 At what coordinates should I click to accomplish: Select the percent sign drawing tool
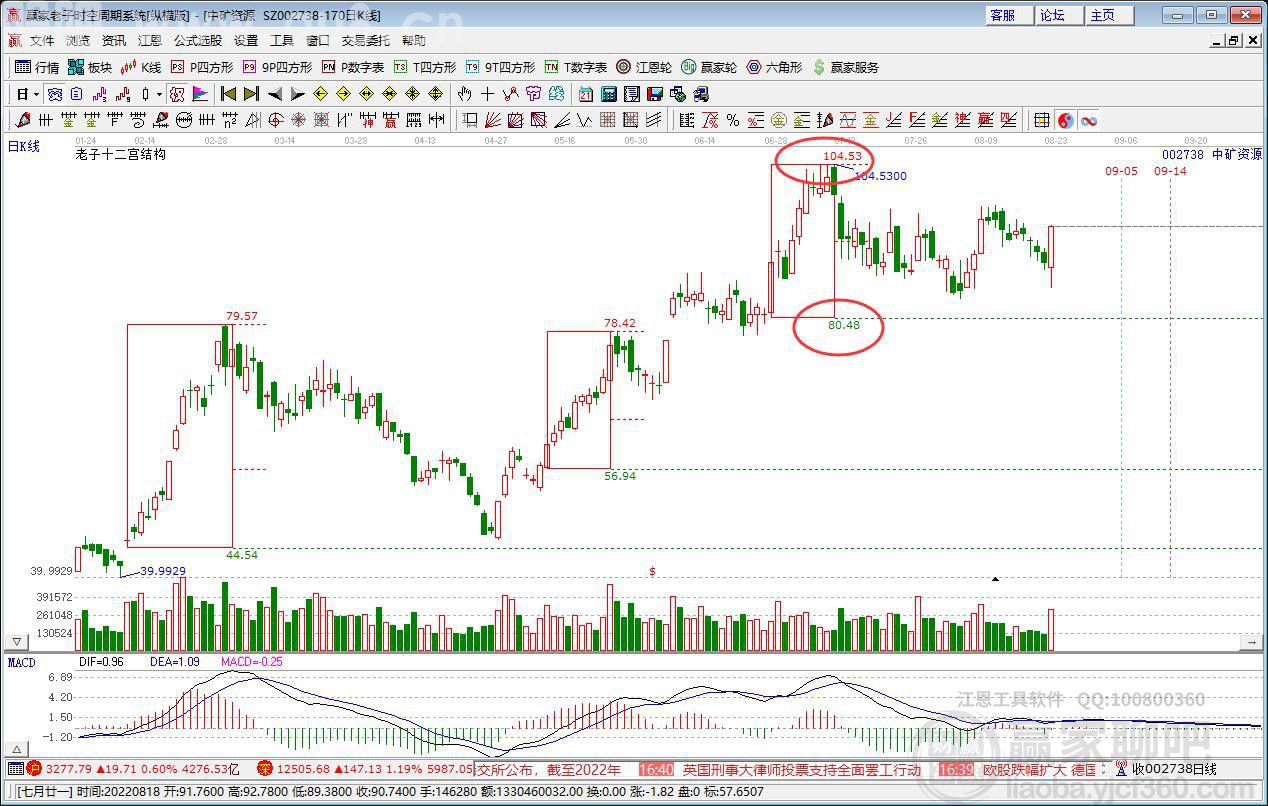pos(733,120)
